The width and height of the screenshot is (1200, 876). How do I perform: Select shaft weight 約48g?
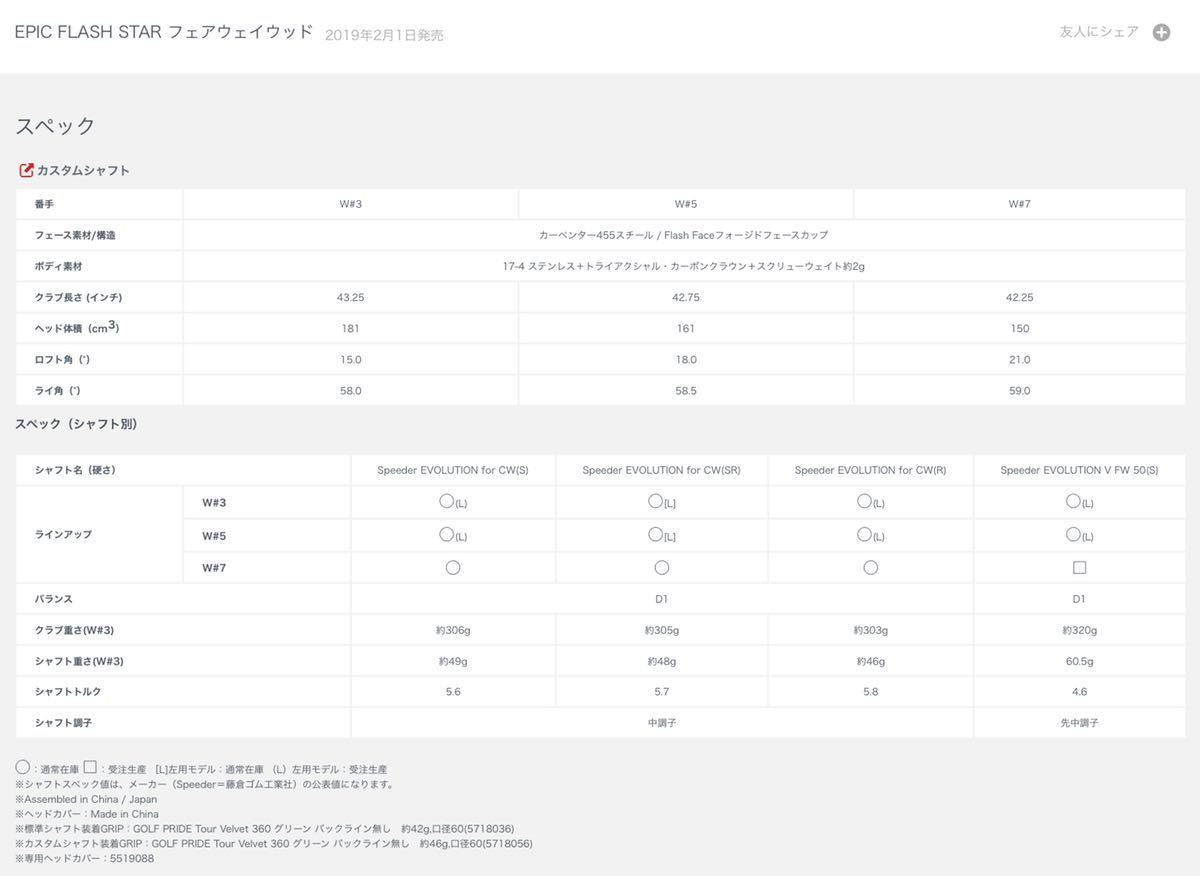click(661, 661)
